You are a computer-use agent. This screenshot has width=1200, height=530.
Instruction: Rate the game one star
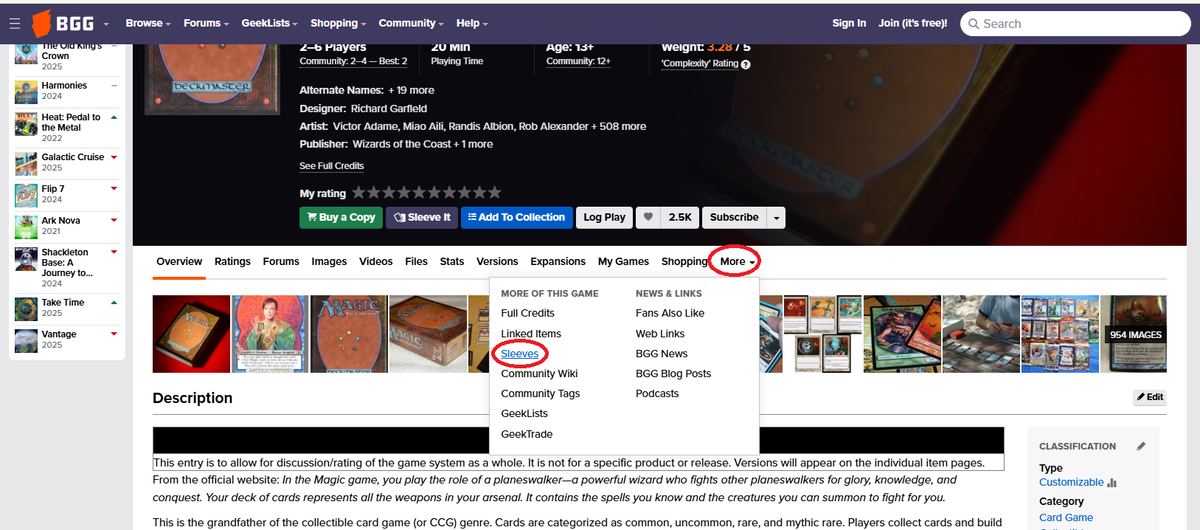(x=359, y=192)
